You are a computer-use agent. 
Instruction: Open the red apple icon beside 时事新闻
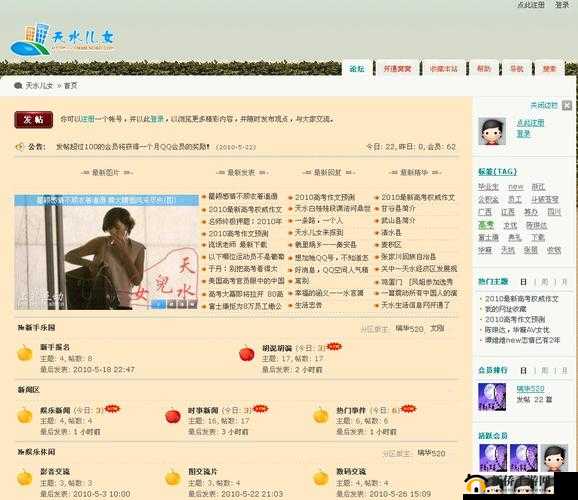[x=173, y=415]
